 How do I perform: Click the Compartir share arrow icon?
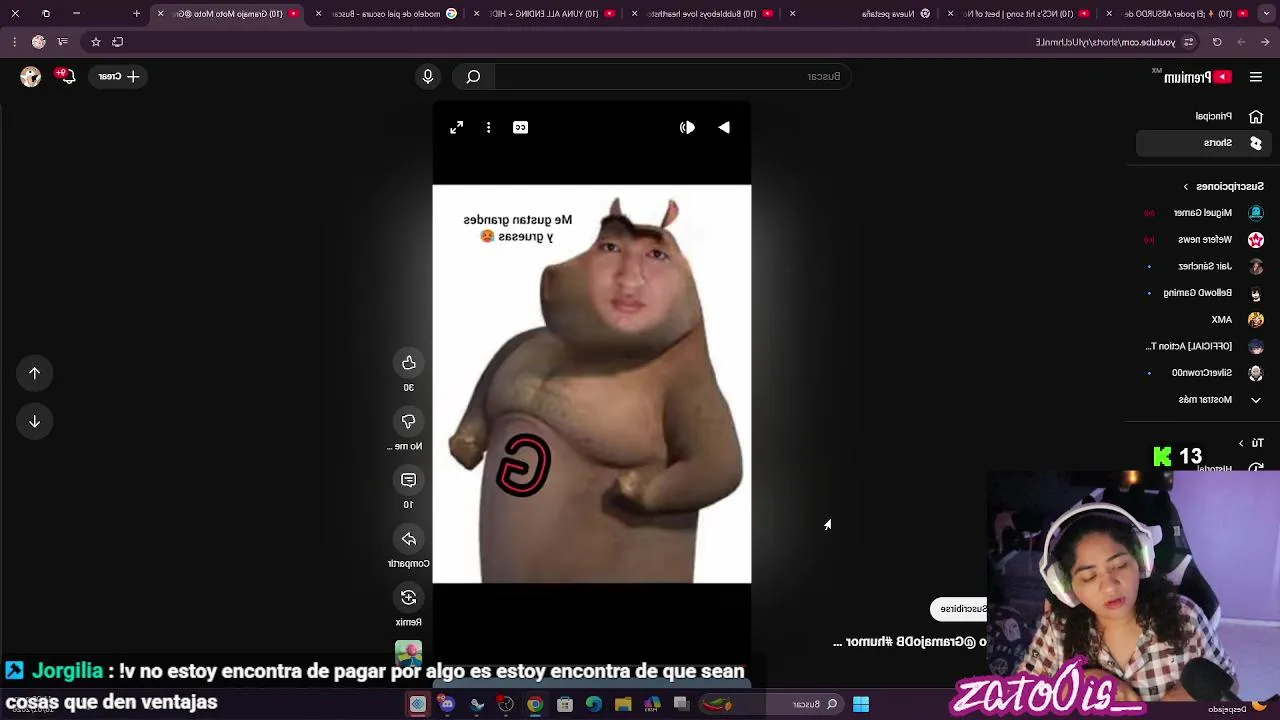pyautogui.click(x=408, y=540)
